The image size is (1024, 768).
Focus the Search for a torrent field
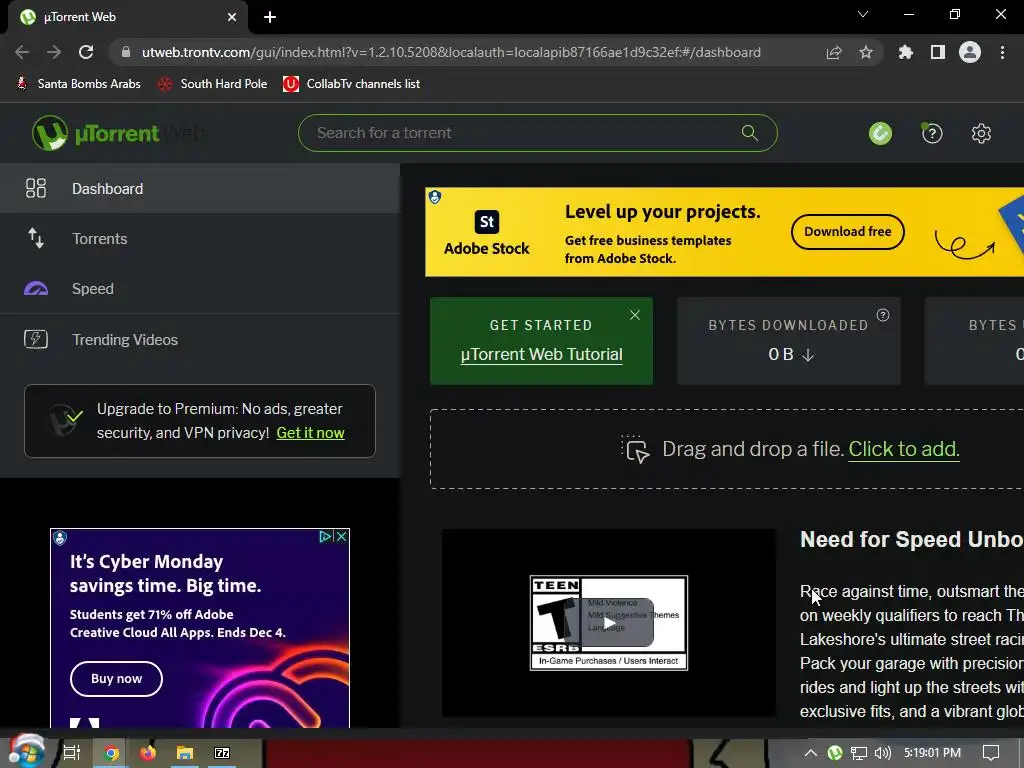[x=537, y=133]
